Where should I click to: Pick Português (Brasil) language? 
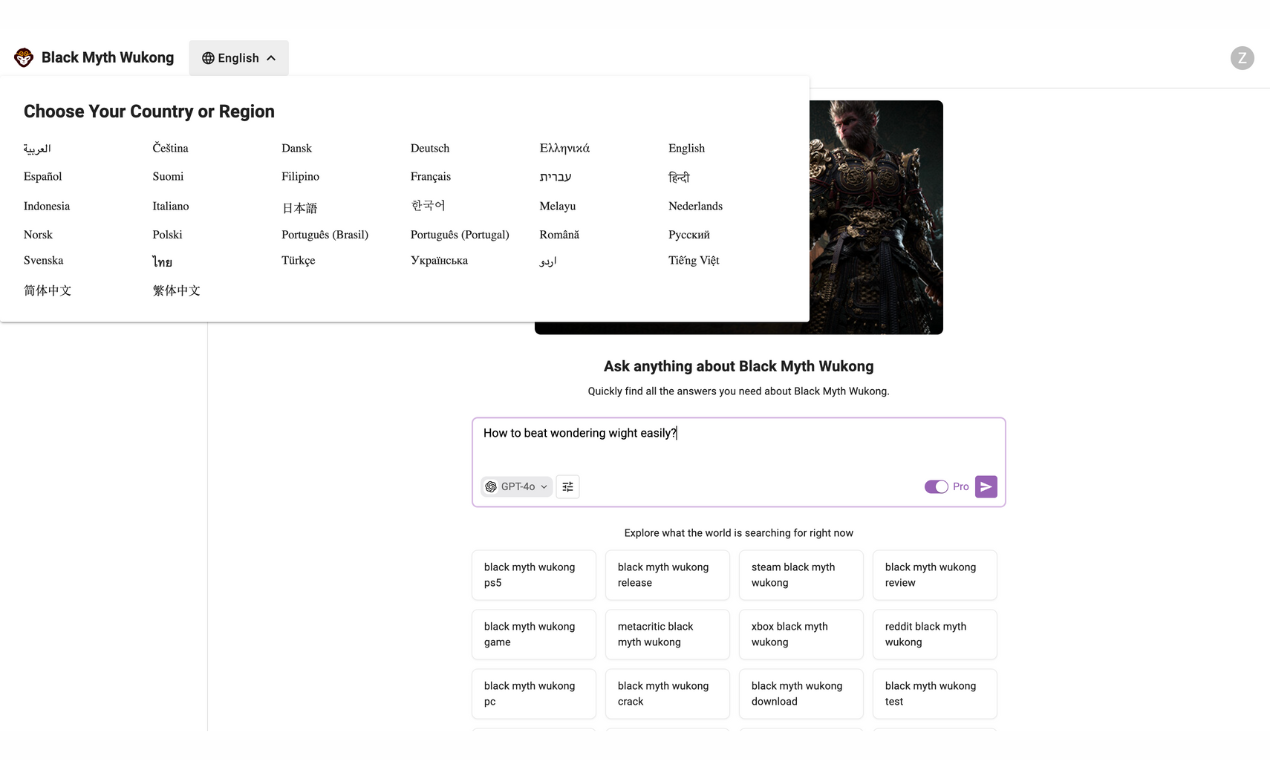point(325,234)
